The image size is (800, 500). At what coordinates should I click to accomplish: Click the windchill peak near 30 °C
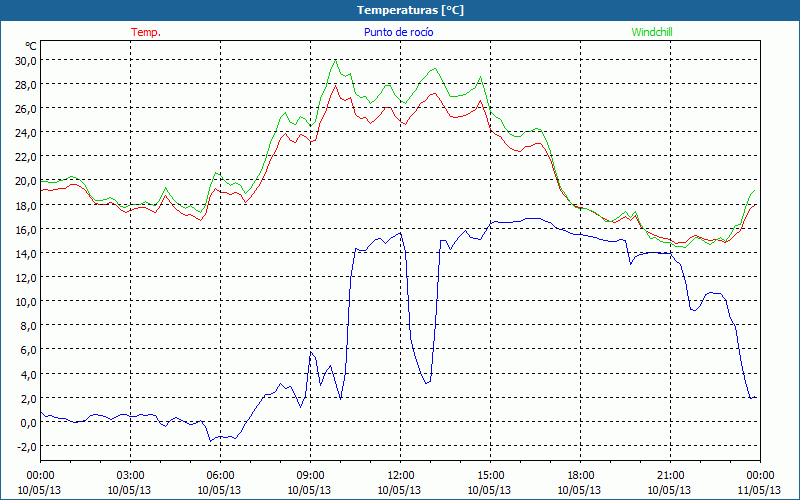point(335,60)
